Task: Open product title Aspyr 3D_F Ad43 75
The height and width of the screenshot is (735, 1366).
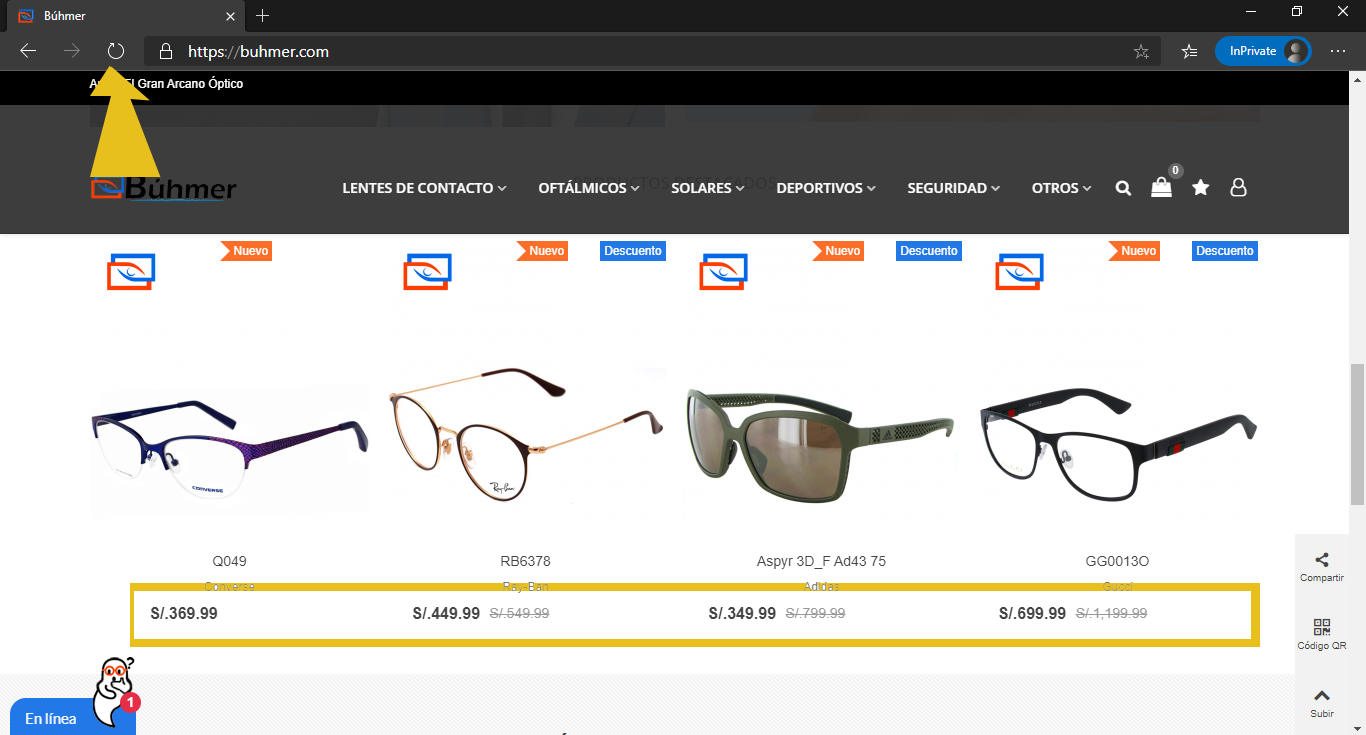Action: [821, 561]
